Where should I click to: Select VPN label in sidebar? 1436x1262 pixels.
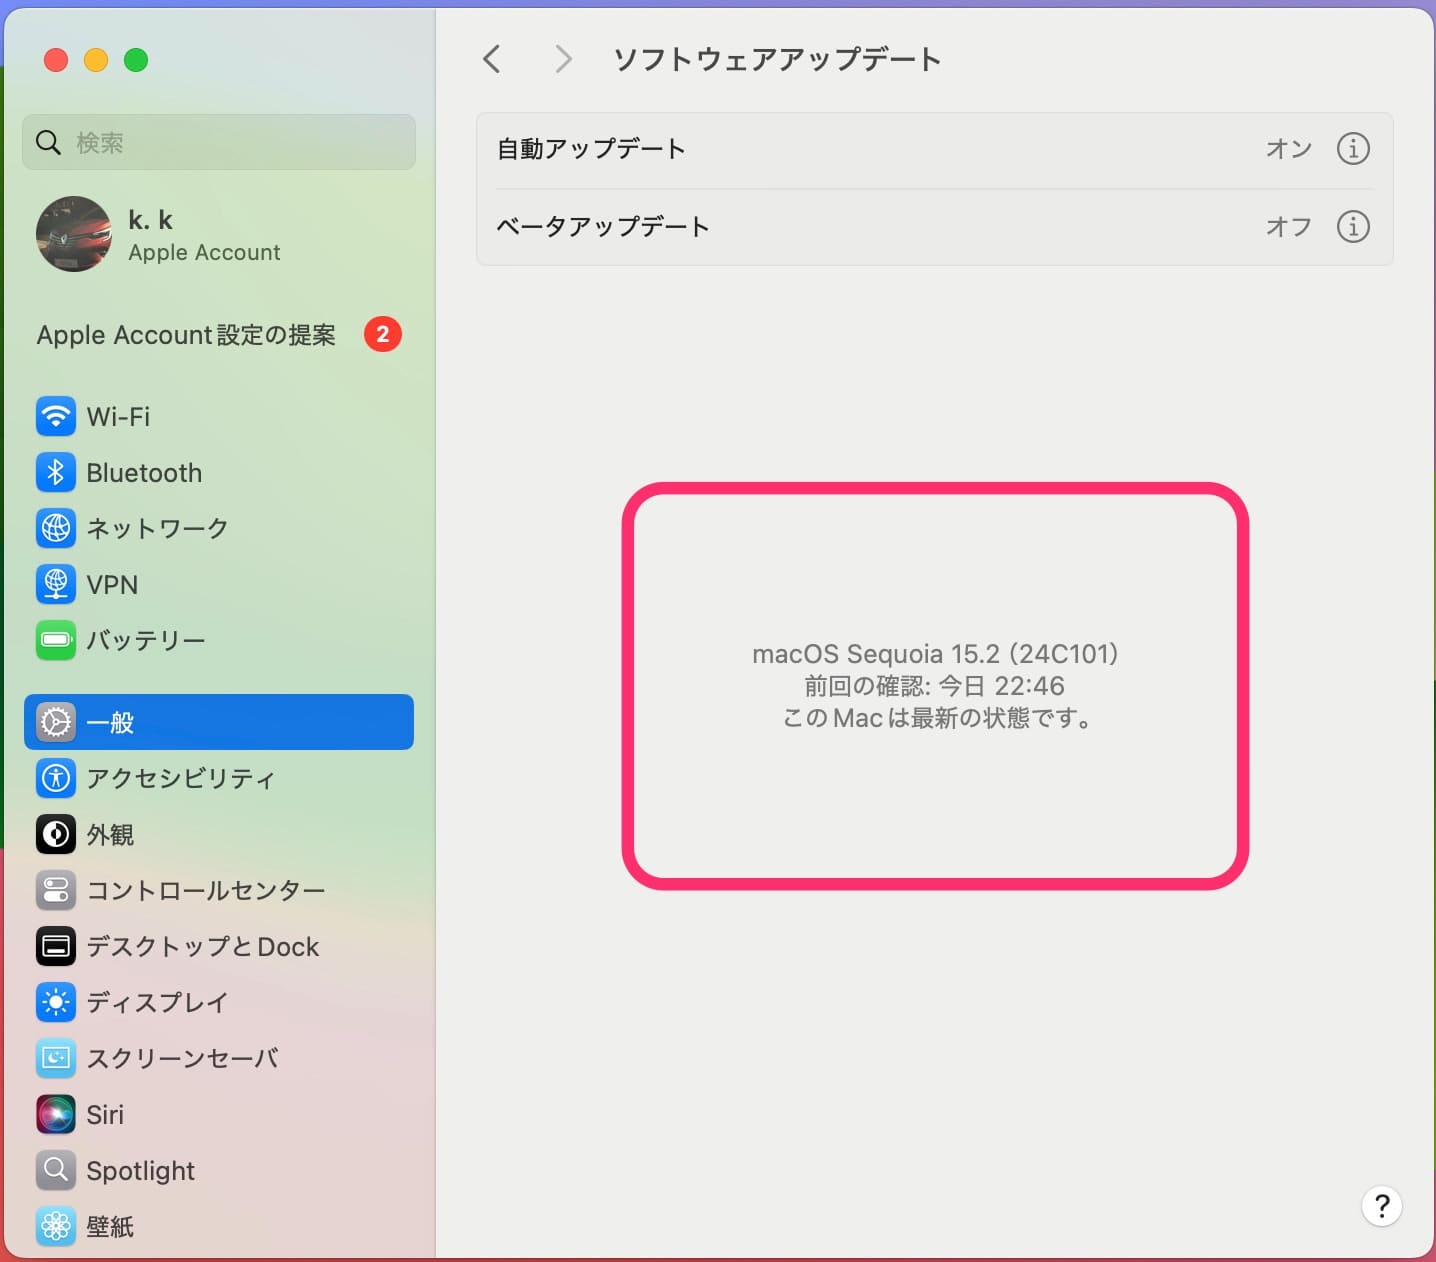pos(112,584)
